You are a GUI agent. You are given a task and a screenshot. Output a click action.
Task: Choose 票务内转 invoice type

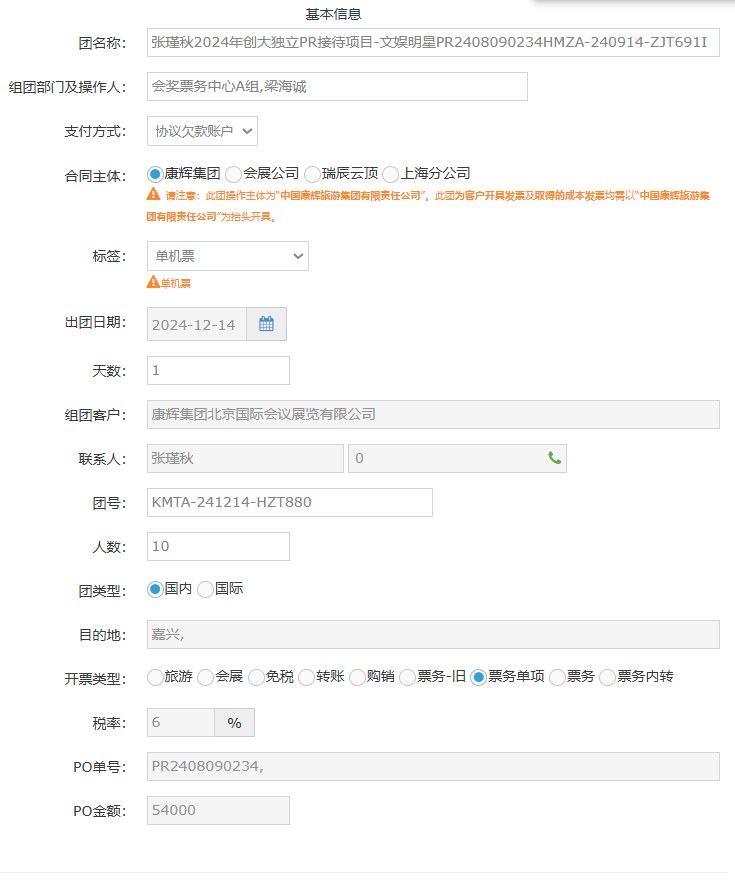coord(607,678)
